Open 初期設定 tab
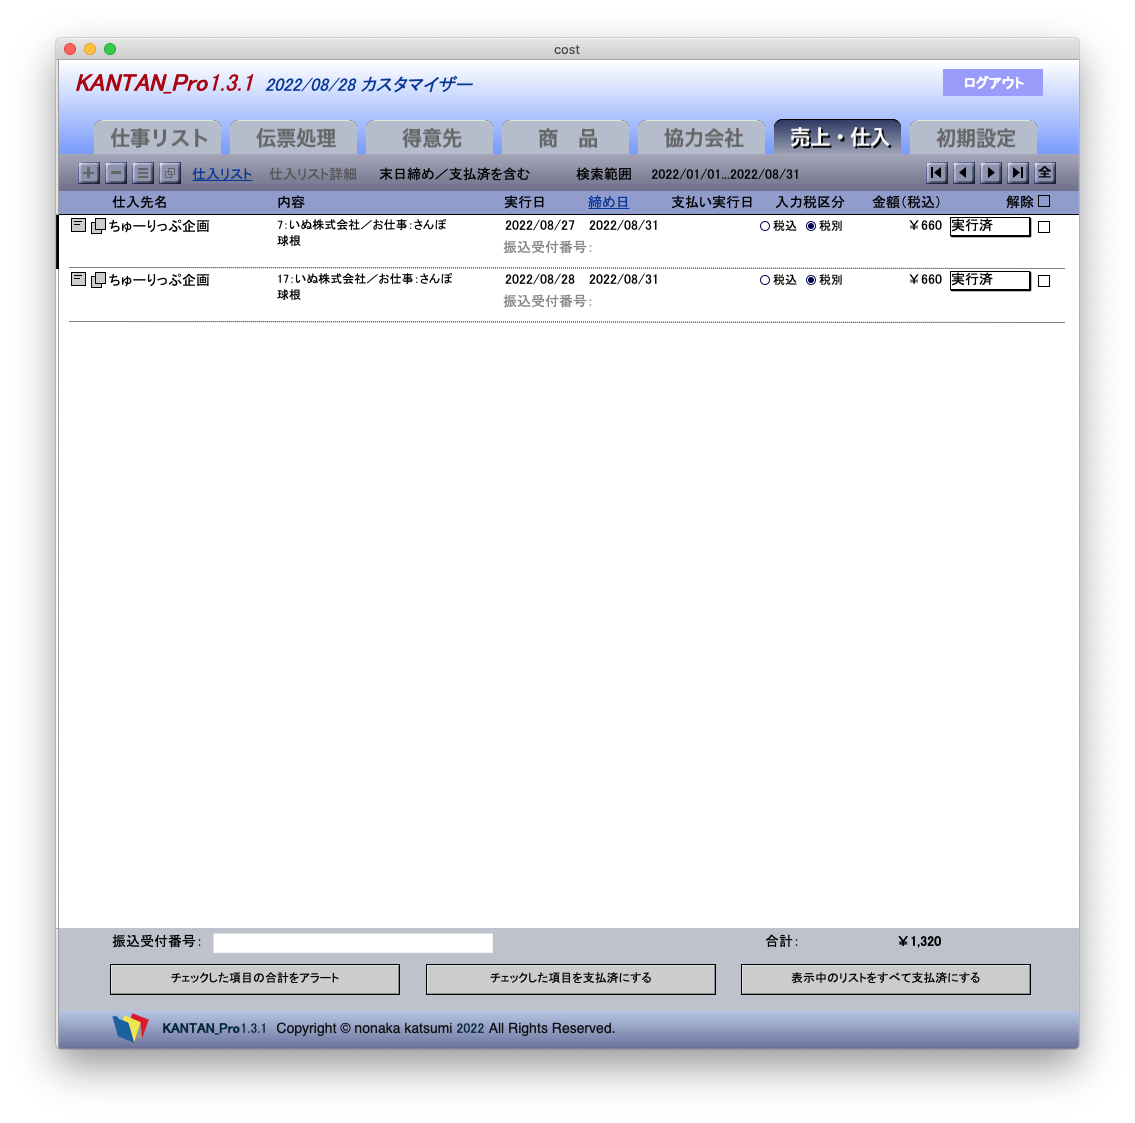1135x1123 pixels. click(x=976, y=138)
